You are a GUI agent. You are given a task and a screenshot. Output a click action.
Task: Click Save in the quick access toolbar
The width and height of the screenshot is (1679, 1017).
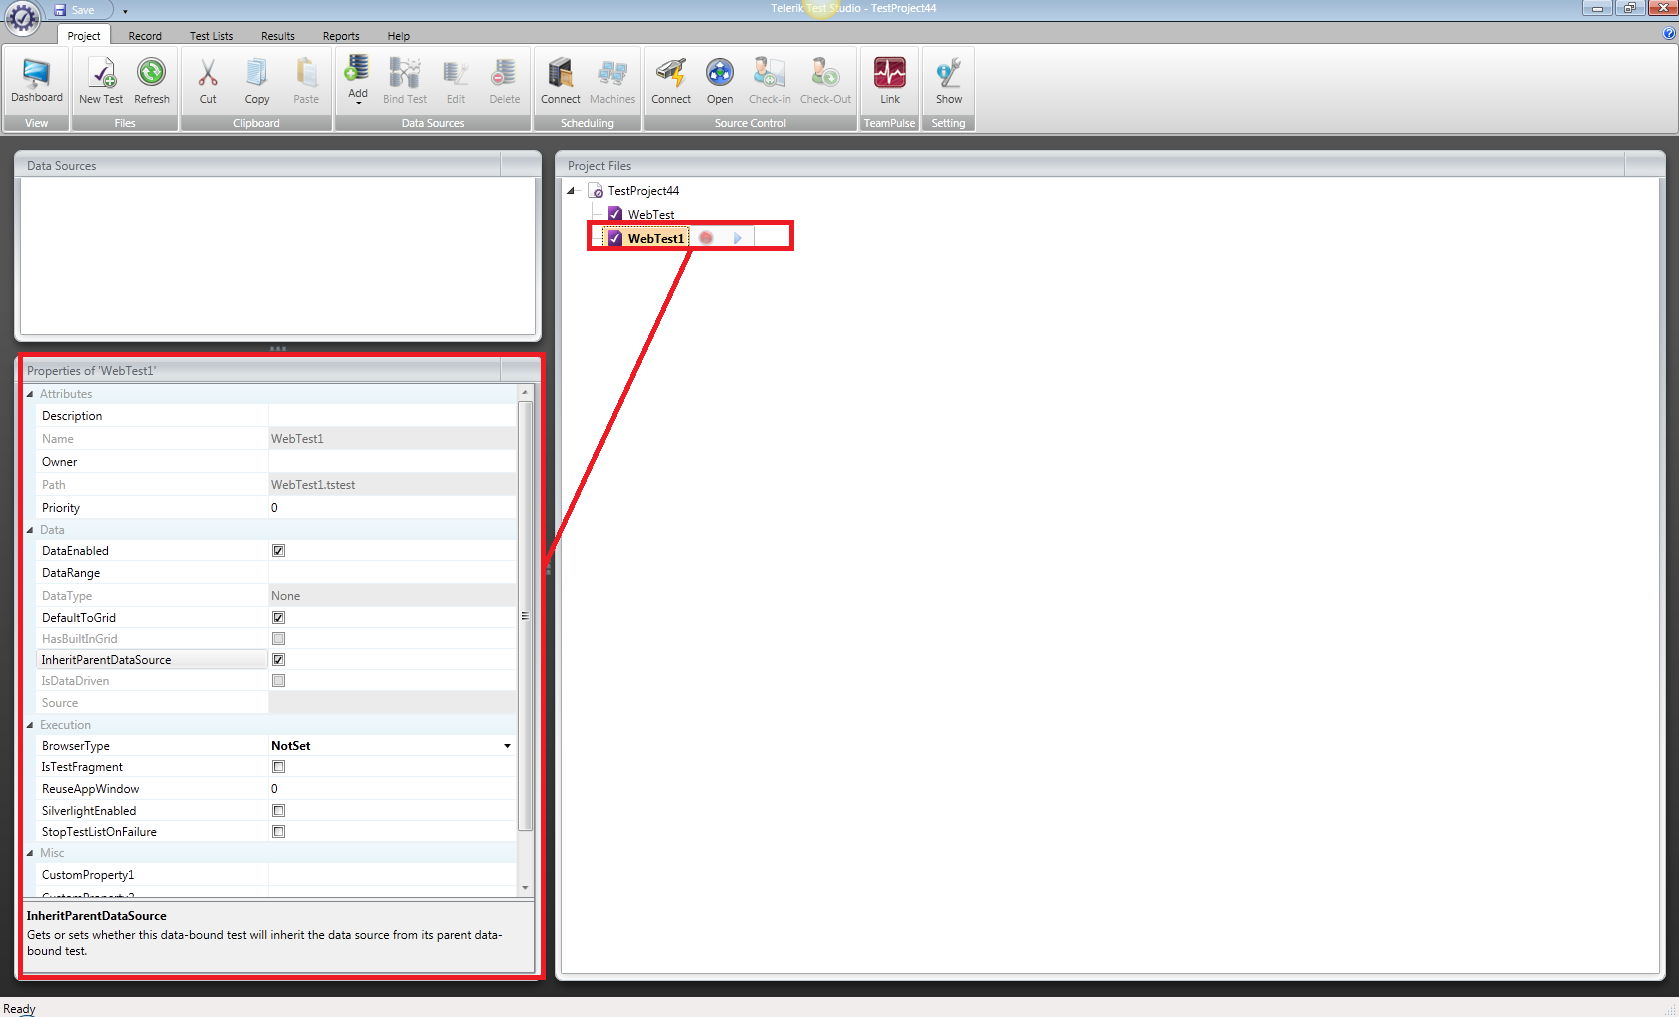tap(75, 10)
